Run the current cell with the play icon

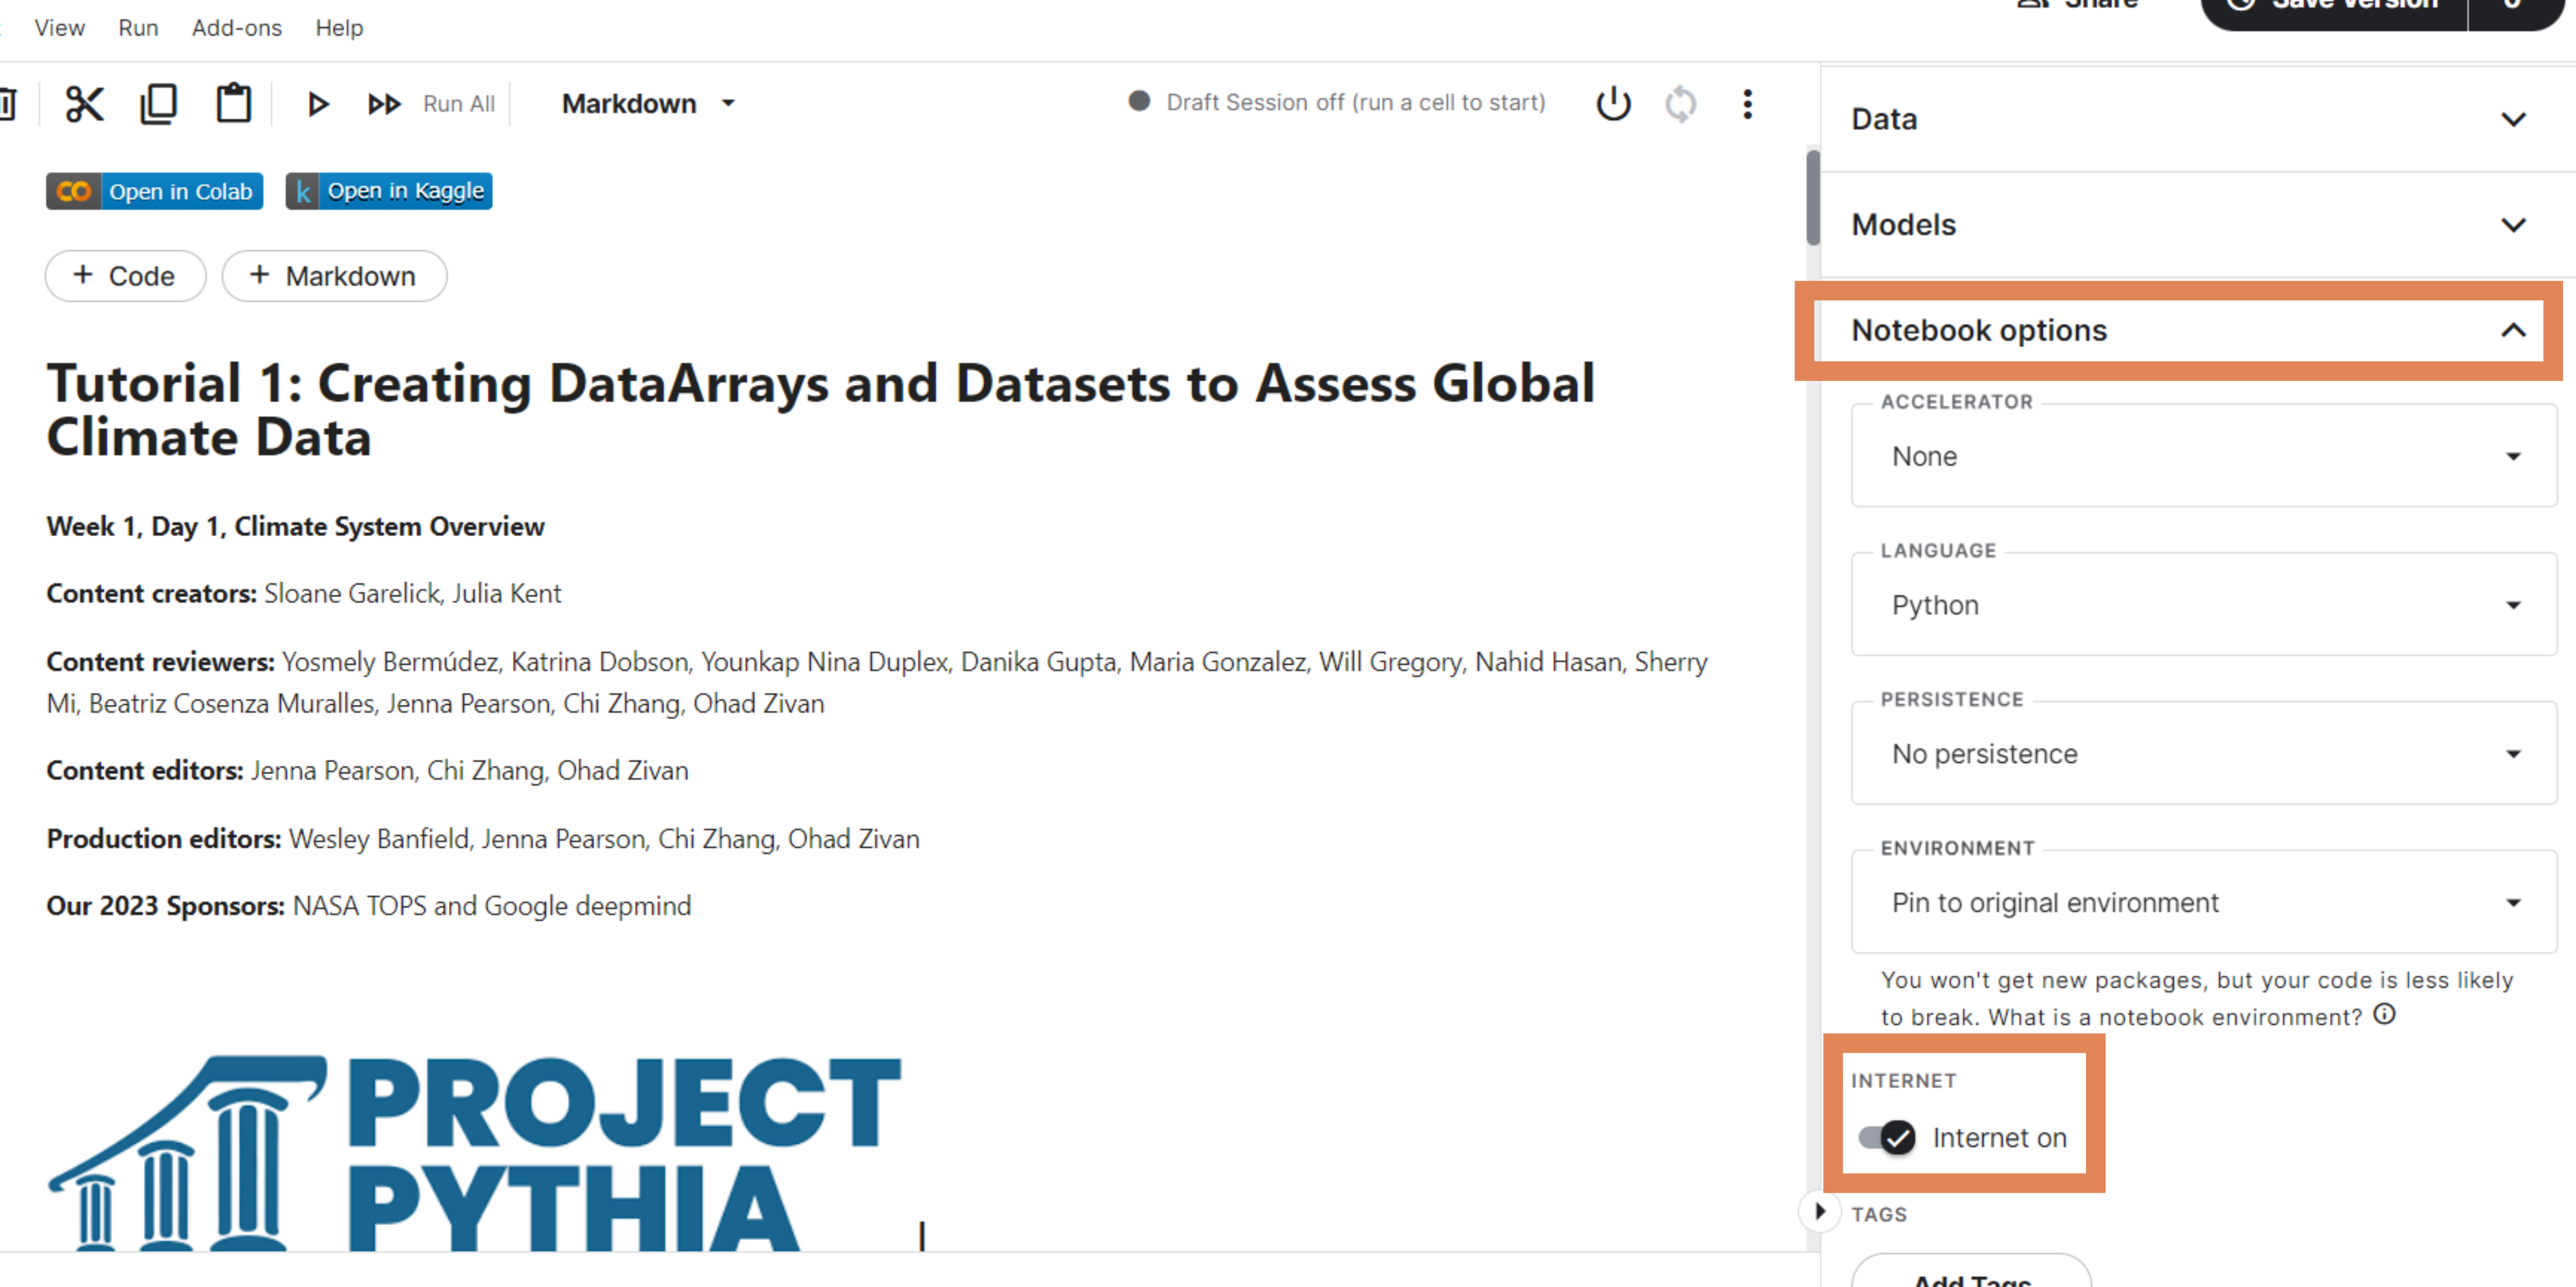[x=318, y=104]
